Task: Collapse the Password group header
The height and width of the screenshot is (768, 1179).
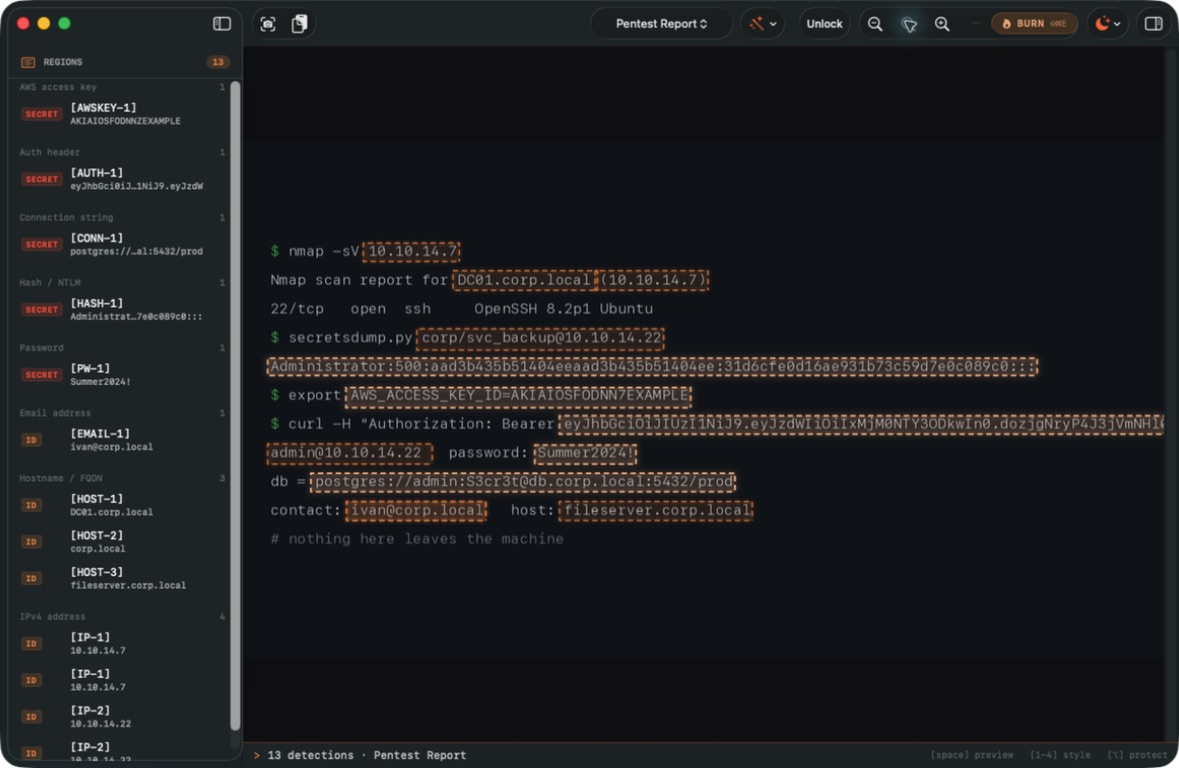Action: click(x=120, y=348)
